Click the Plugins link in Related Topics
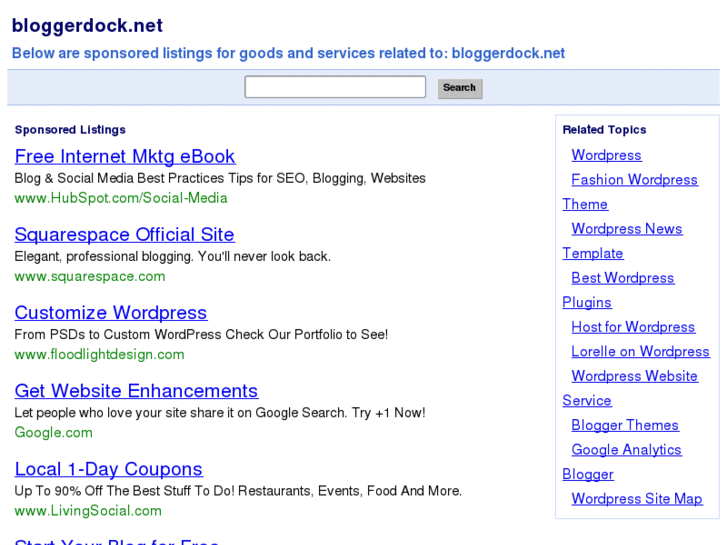 click(x=587, y=302)
